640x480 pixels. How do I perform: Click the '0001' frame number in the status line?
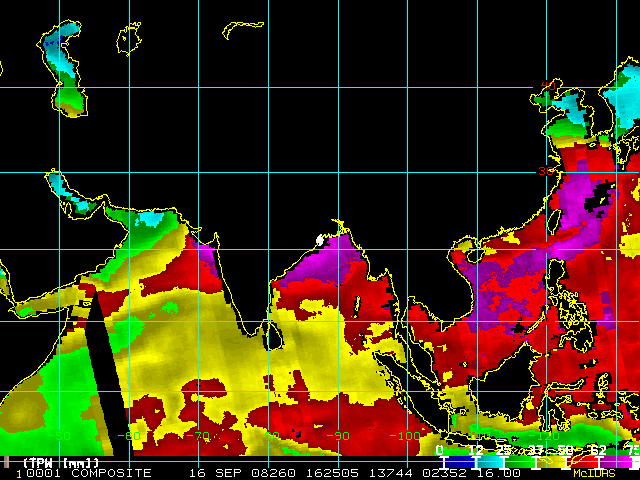43,473
